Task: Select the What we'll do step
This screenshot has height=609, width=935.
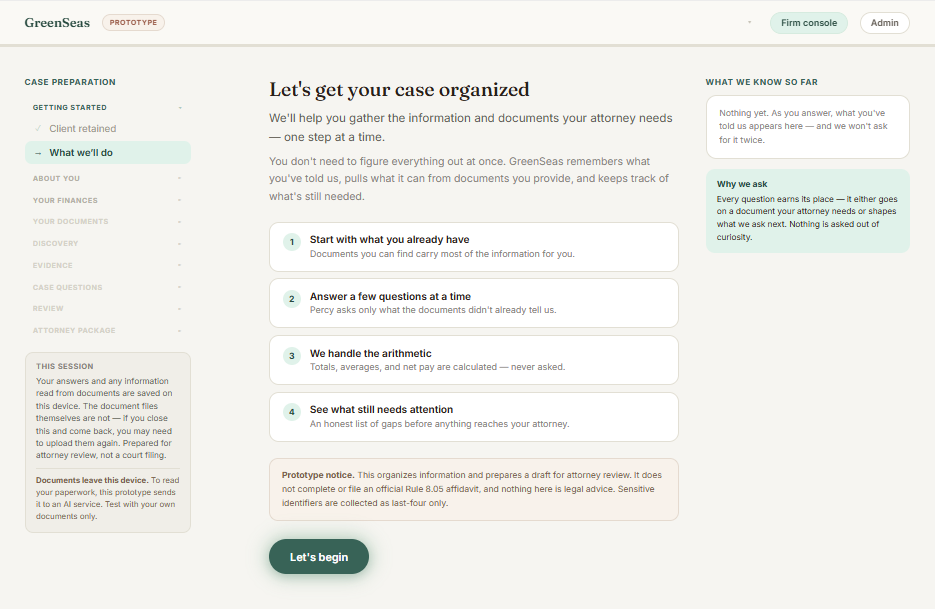Action: click(x=108, y=153)
